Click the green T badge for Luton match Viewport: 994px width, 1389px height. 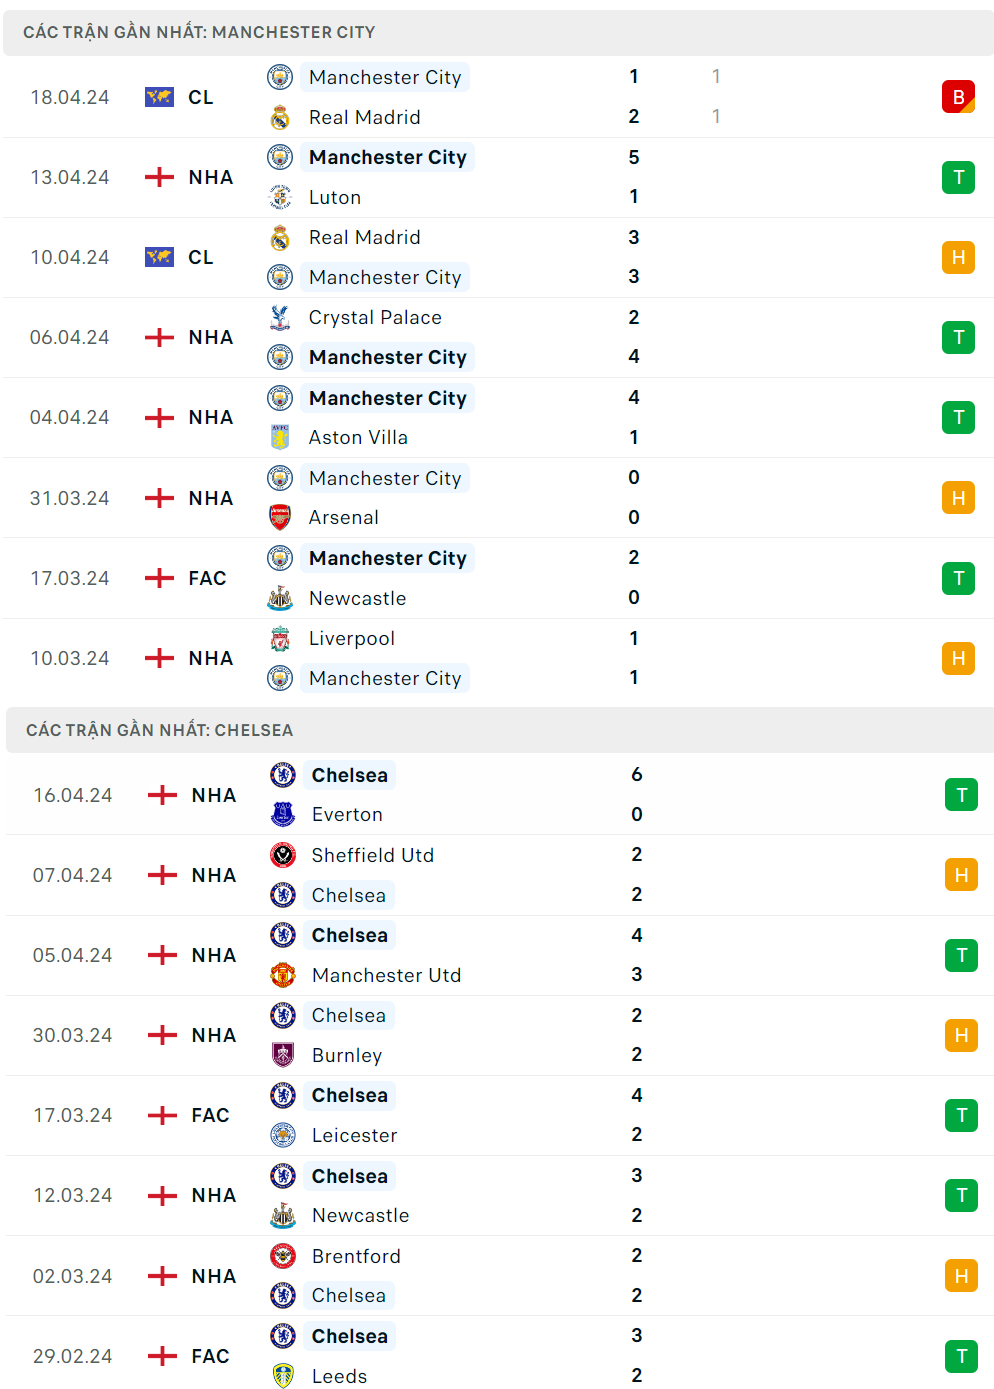coord(958,177)
